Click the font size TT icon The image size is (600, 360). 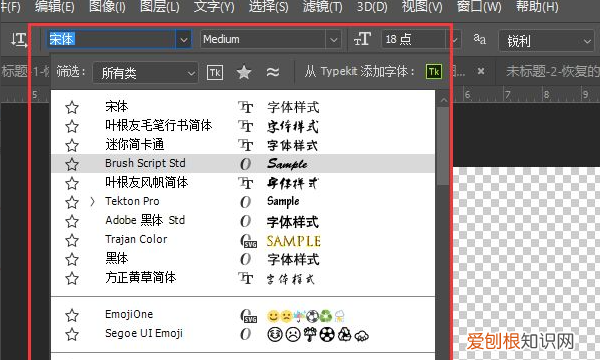362,39
